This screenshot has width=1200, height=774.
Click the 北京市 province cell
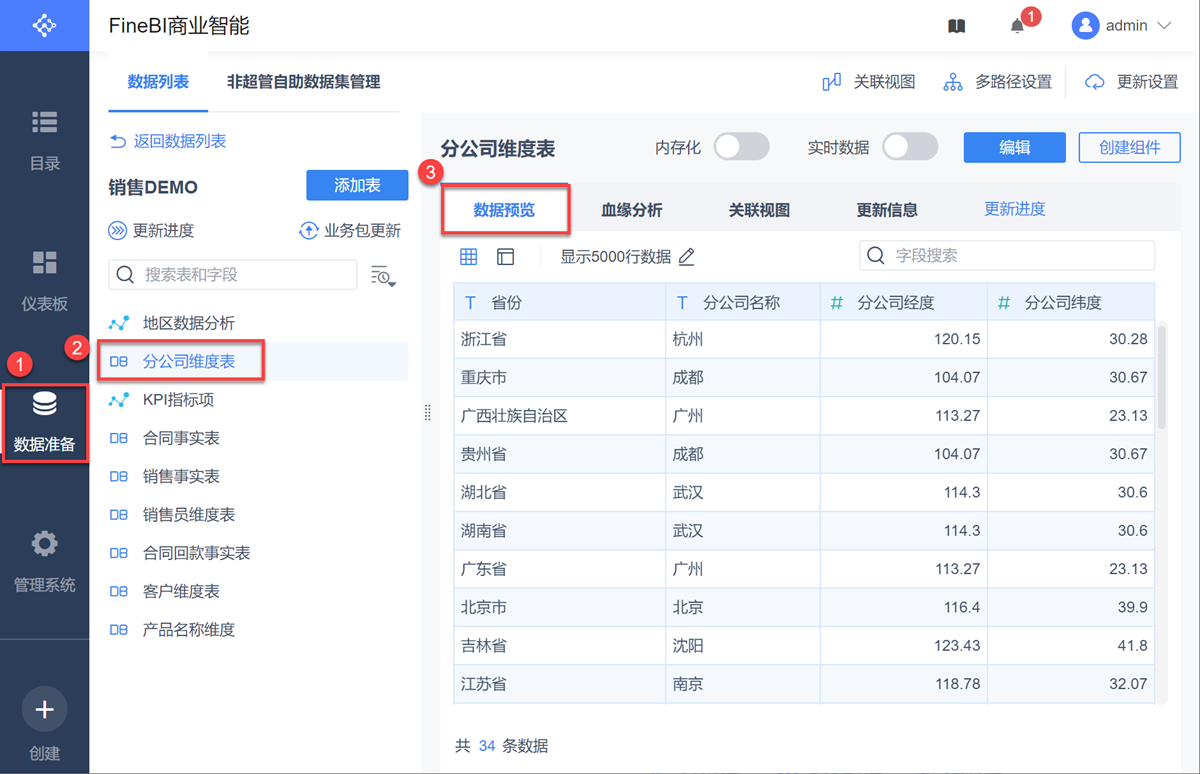pyautogui.click(x=559, y=607)
